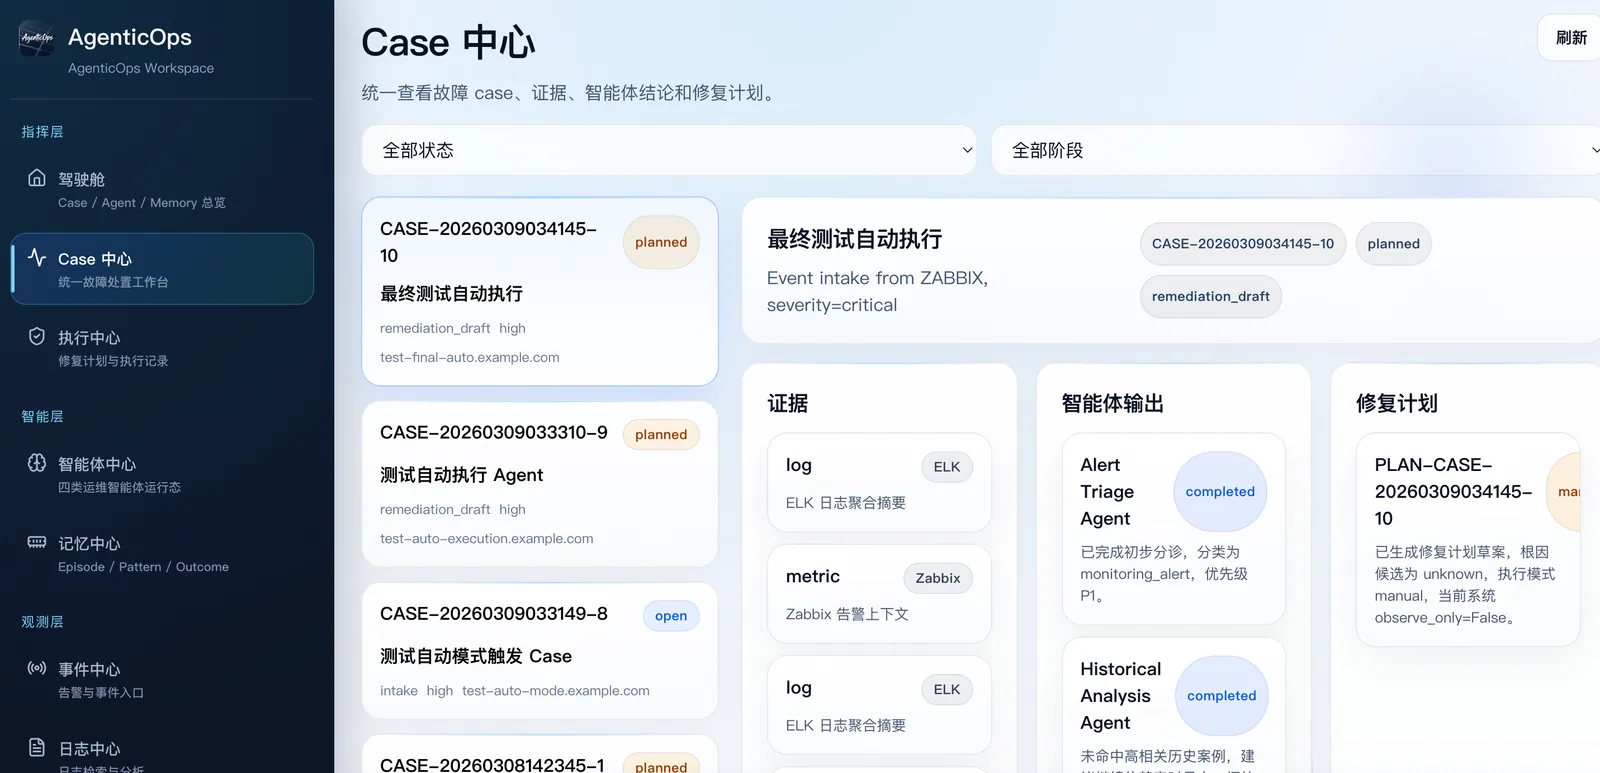Open Historical Analysis Agent output card
The image size is (1600, 773).
(x=1174, y=706)
